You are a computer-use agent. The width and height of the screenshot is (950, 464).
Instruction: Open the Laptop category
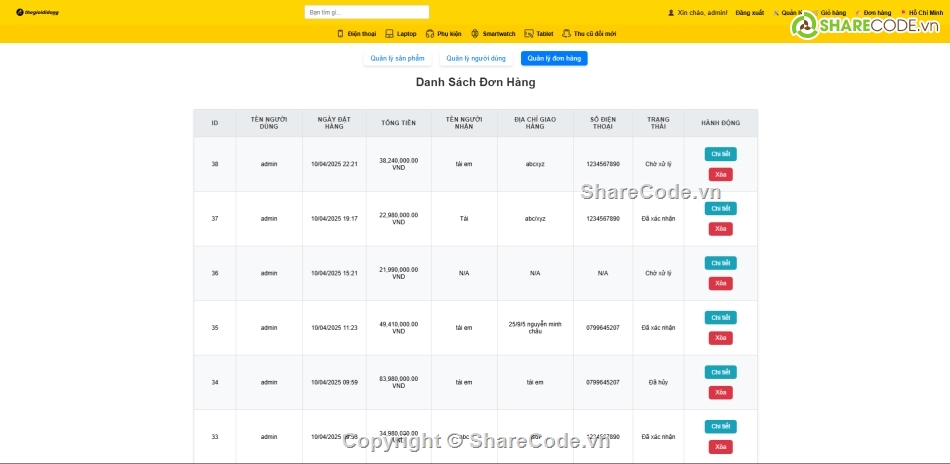click(x=401, y=34)
